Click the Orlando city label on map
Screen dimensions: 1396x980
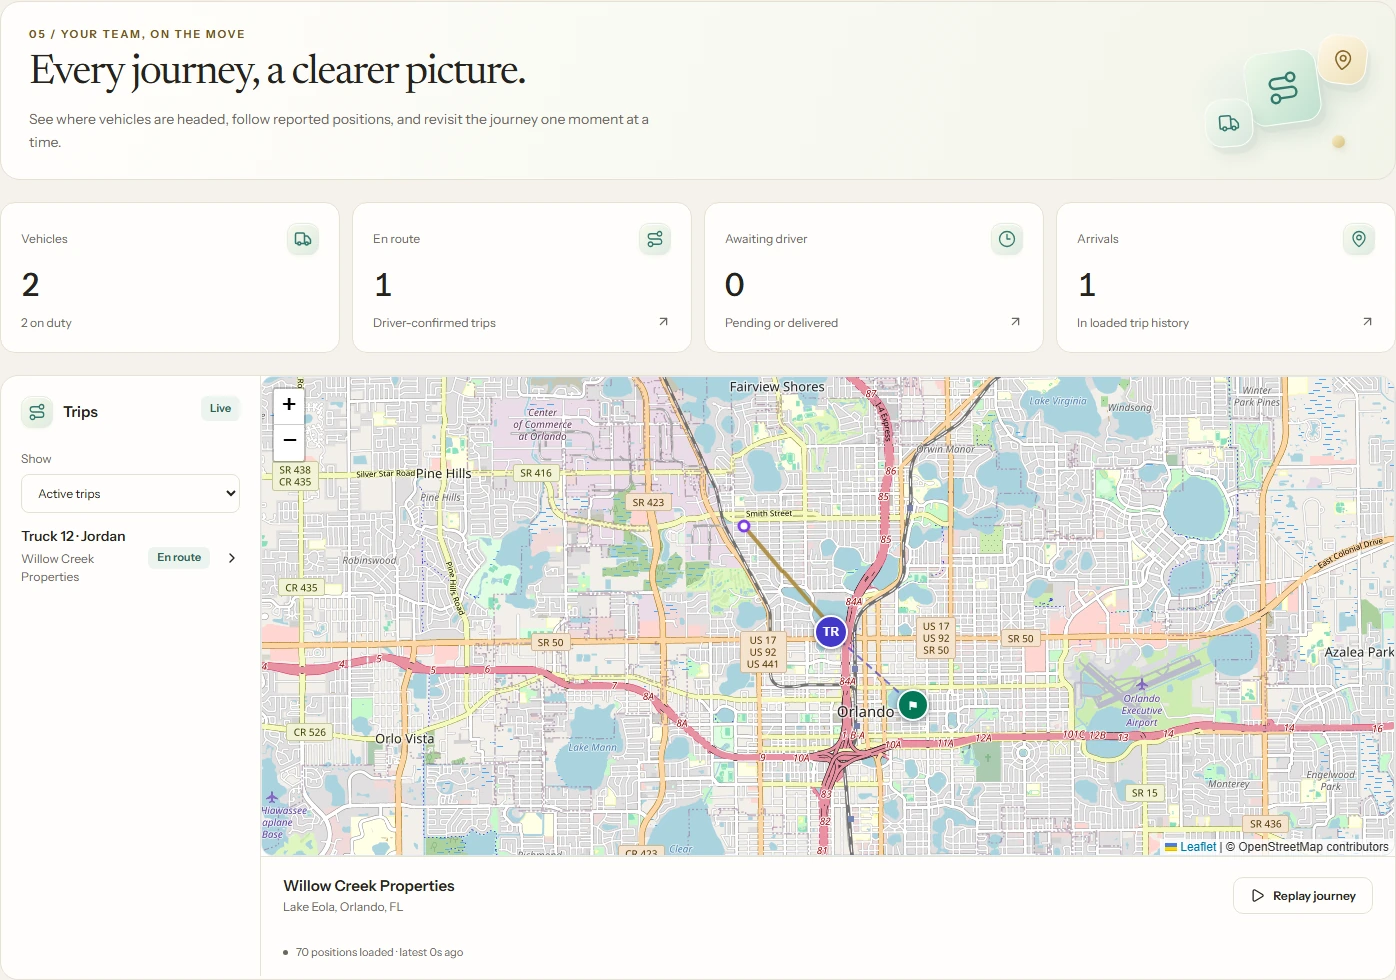pos(866,712)
